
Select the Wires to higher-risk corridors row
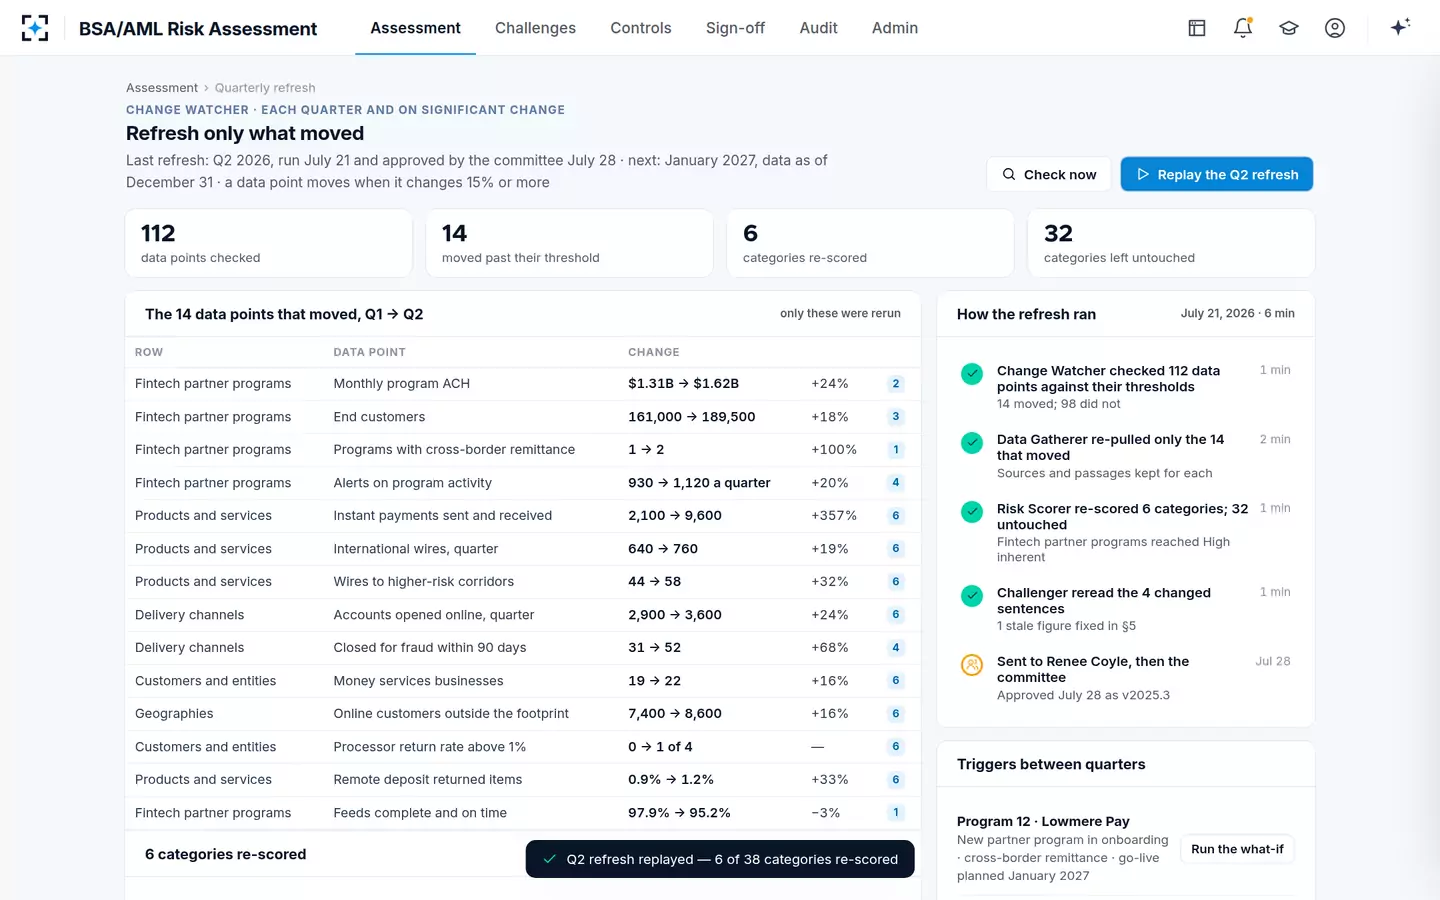(x=523, y=582)
